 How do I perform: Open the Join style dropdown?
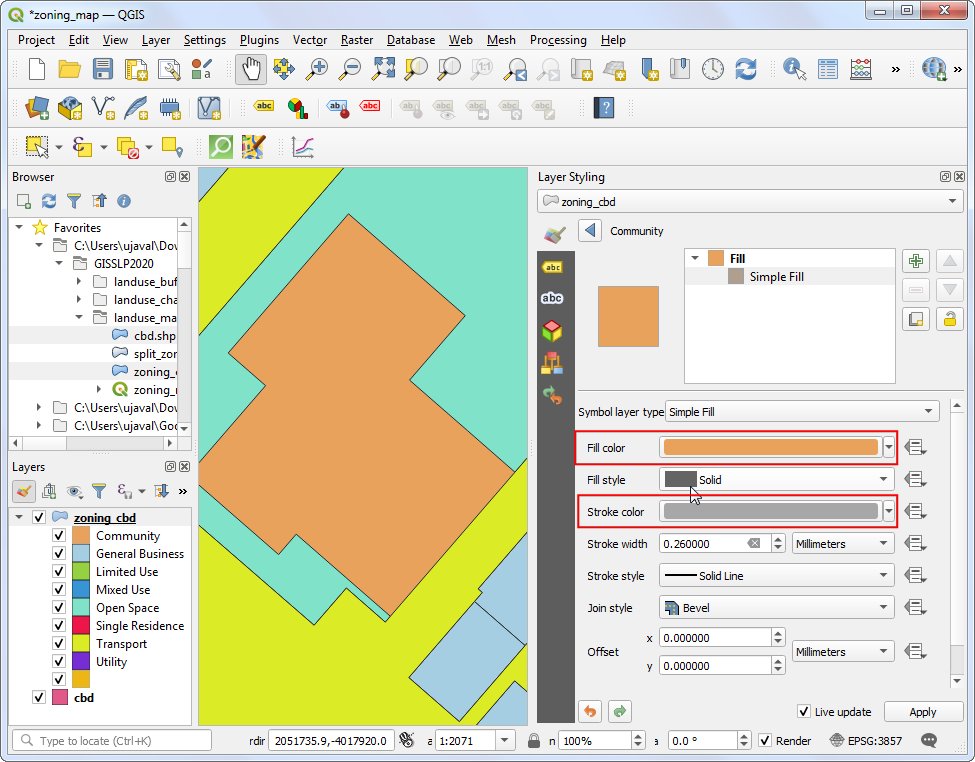tap(775, 606)
